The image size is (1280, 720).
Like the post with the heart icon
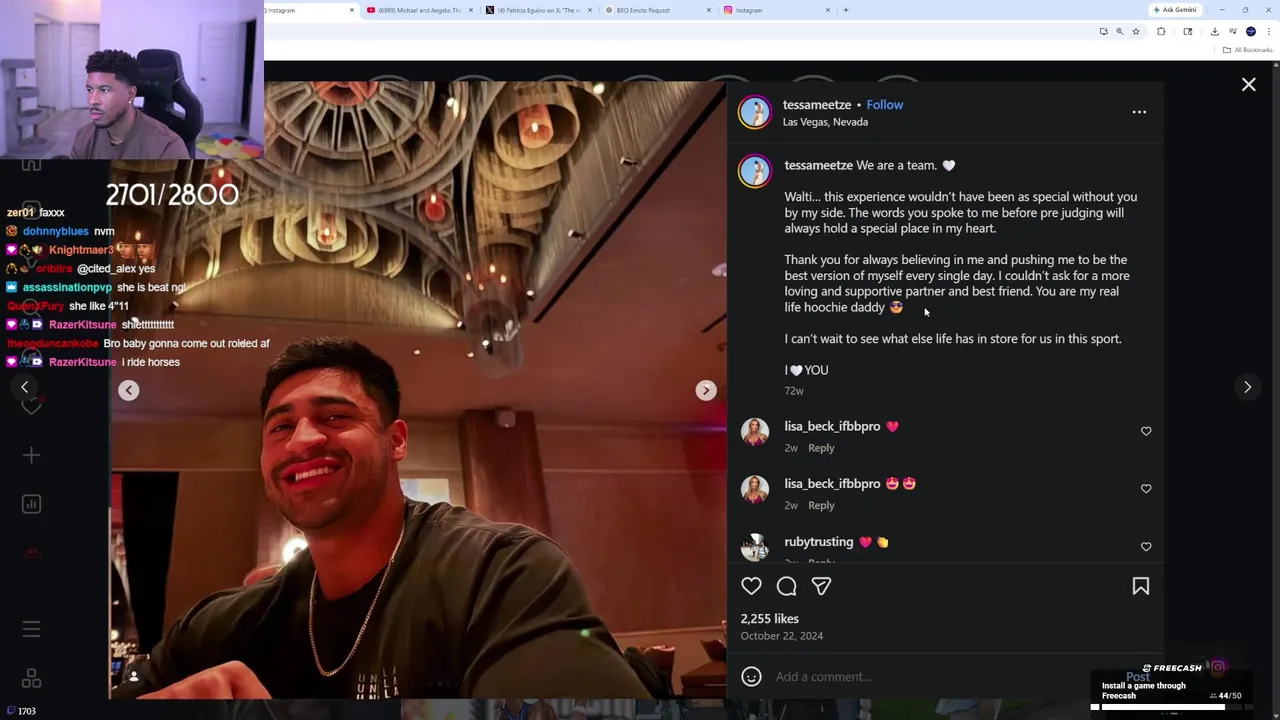point(751,586)
